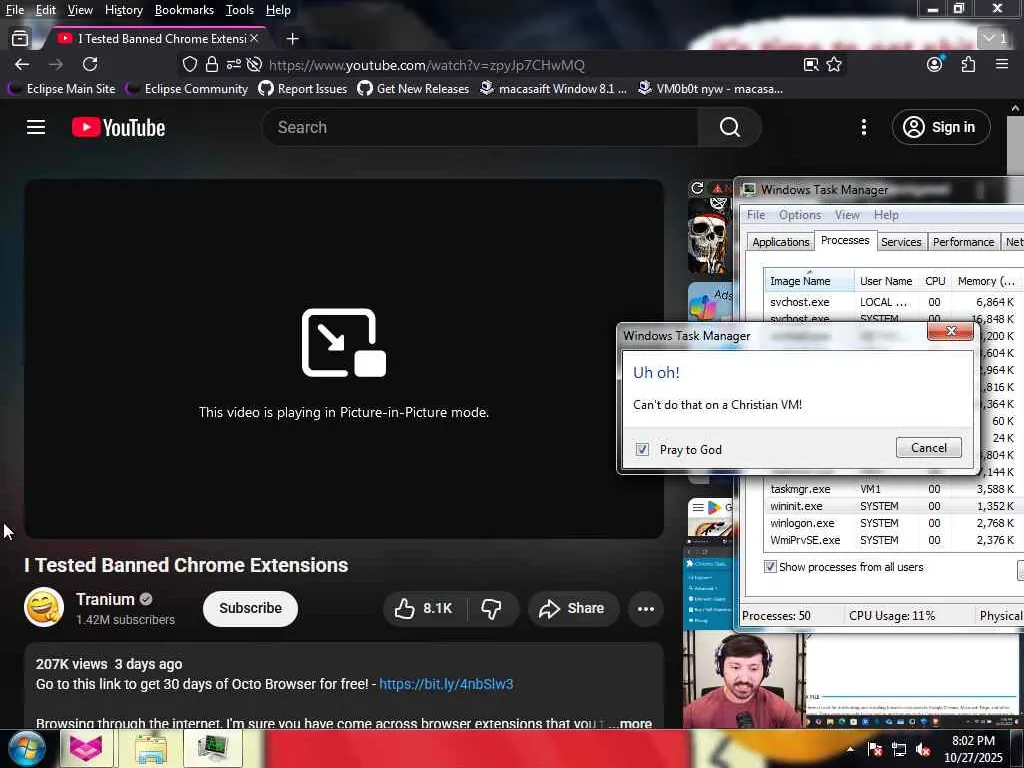Open Task Manager View menu
The height and width of the screenshot is (768, 1024).
pyautogui.click(x=847, y=215)
